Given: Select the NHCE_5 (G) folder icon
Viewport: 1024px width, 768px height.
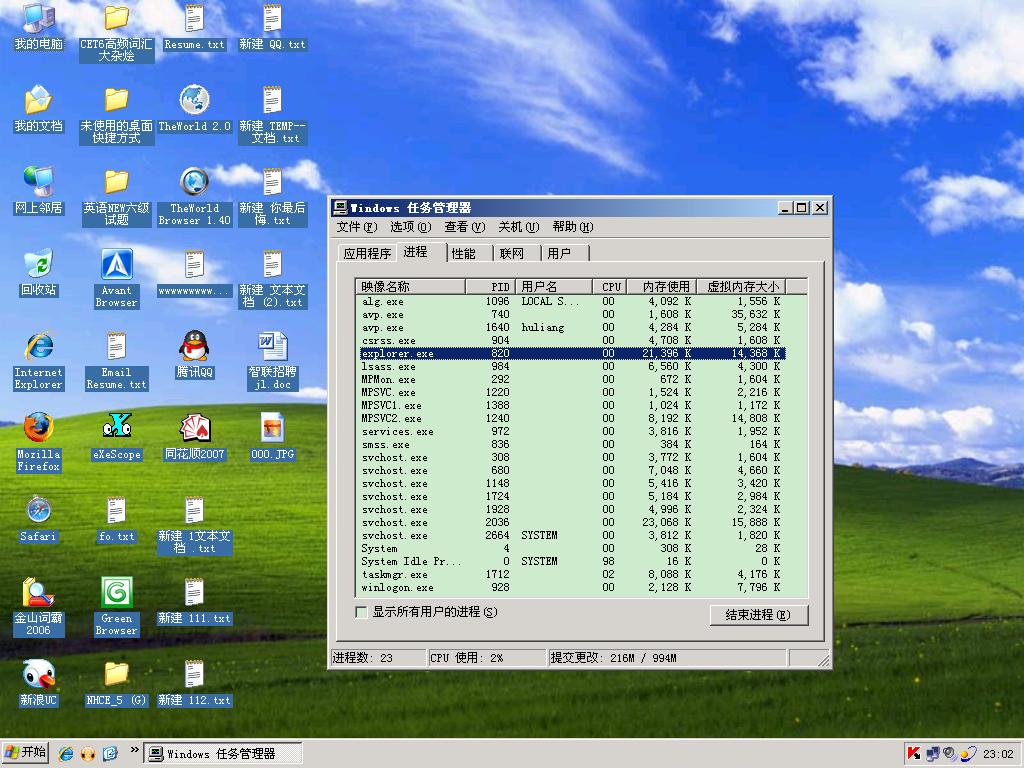Looking at the screenshot, I should (117, 683).
